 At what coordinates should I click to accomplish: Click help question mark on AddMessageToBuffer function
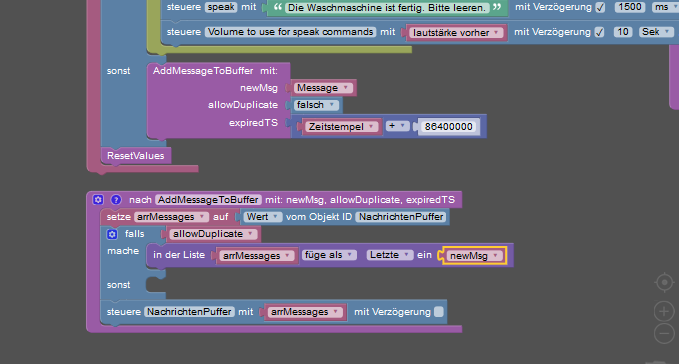pyautogui.click(x=116, y=200)
